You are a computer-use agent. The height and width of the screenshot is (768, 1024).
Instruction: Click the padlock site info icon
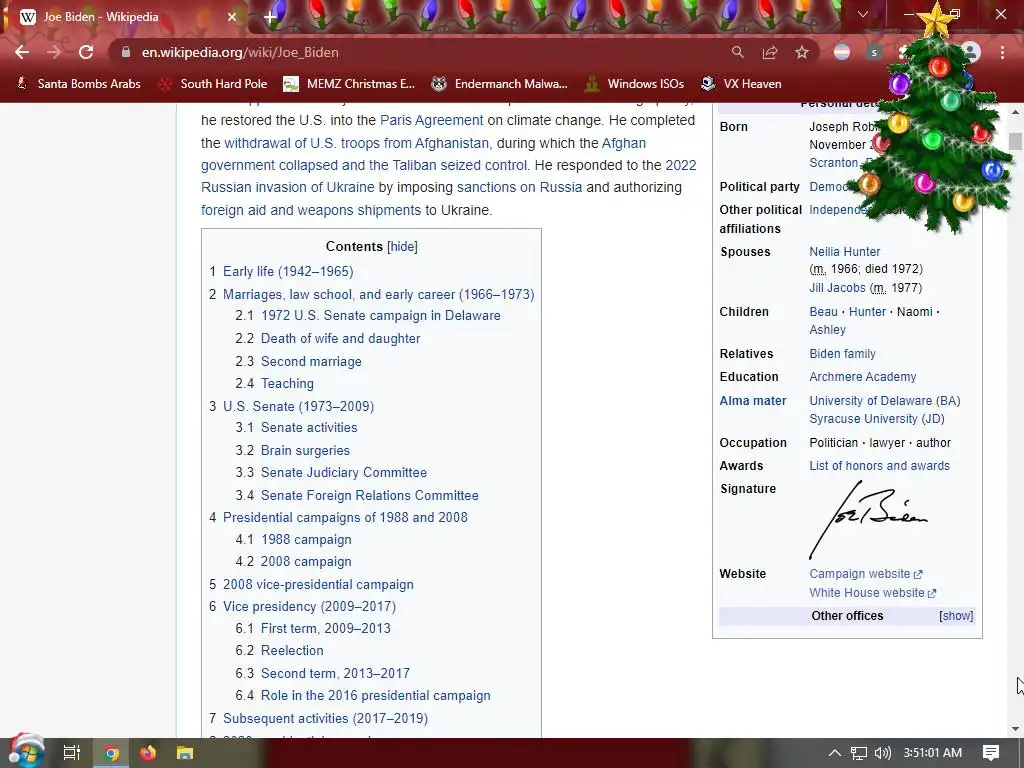point(126,52)
